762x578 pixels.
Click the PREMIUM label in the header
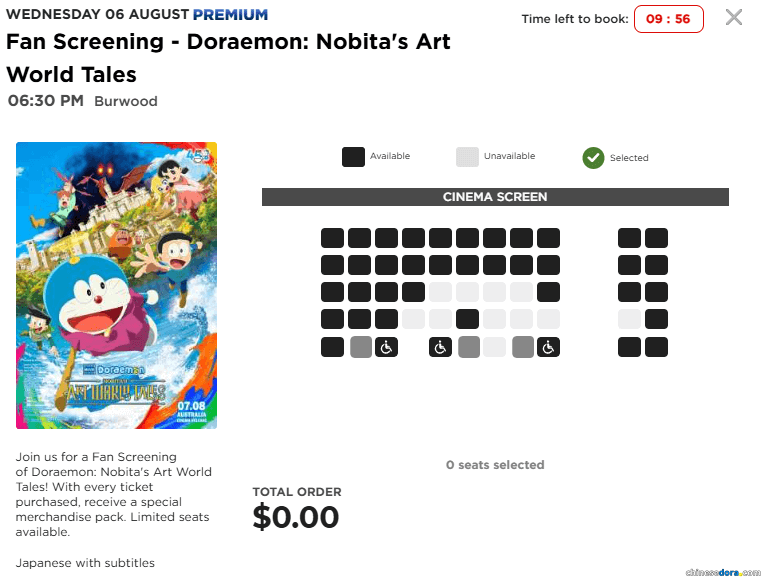click(230, 15)
